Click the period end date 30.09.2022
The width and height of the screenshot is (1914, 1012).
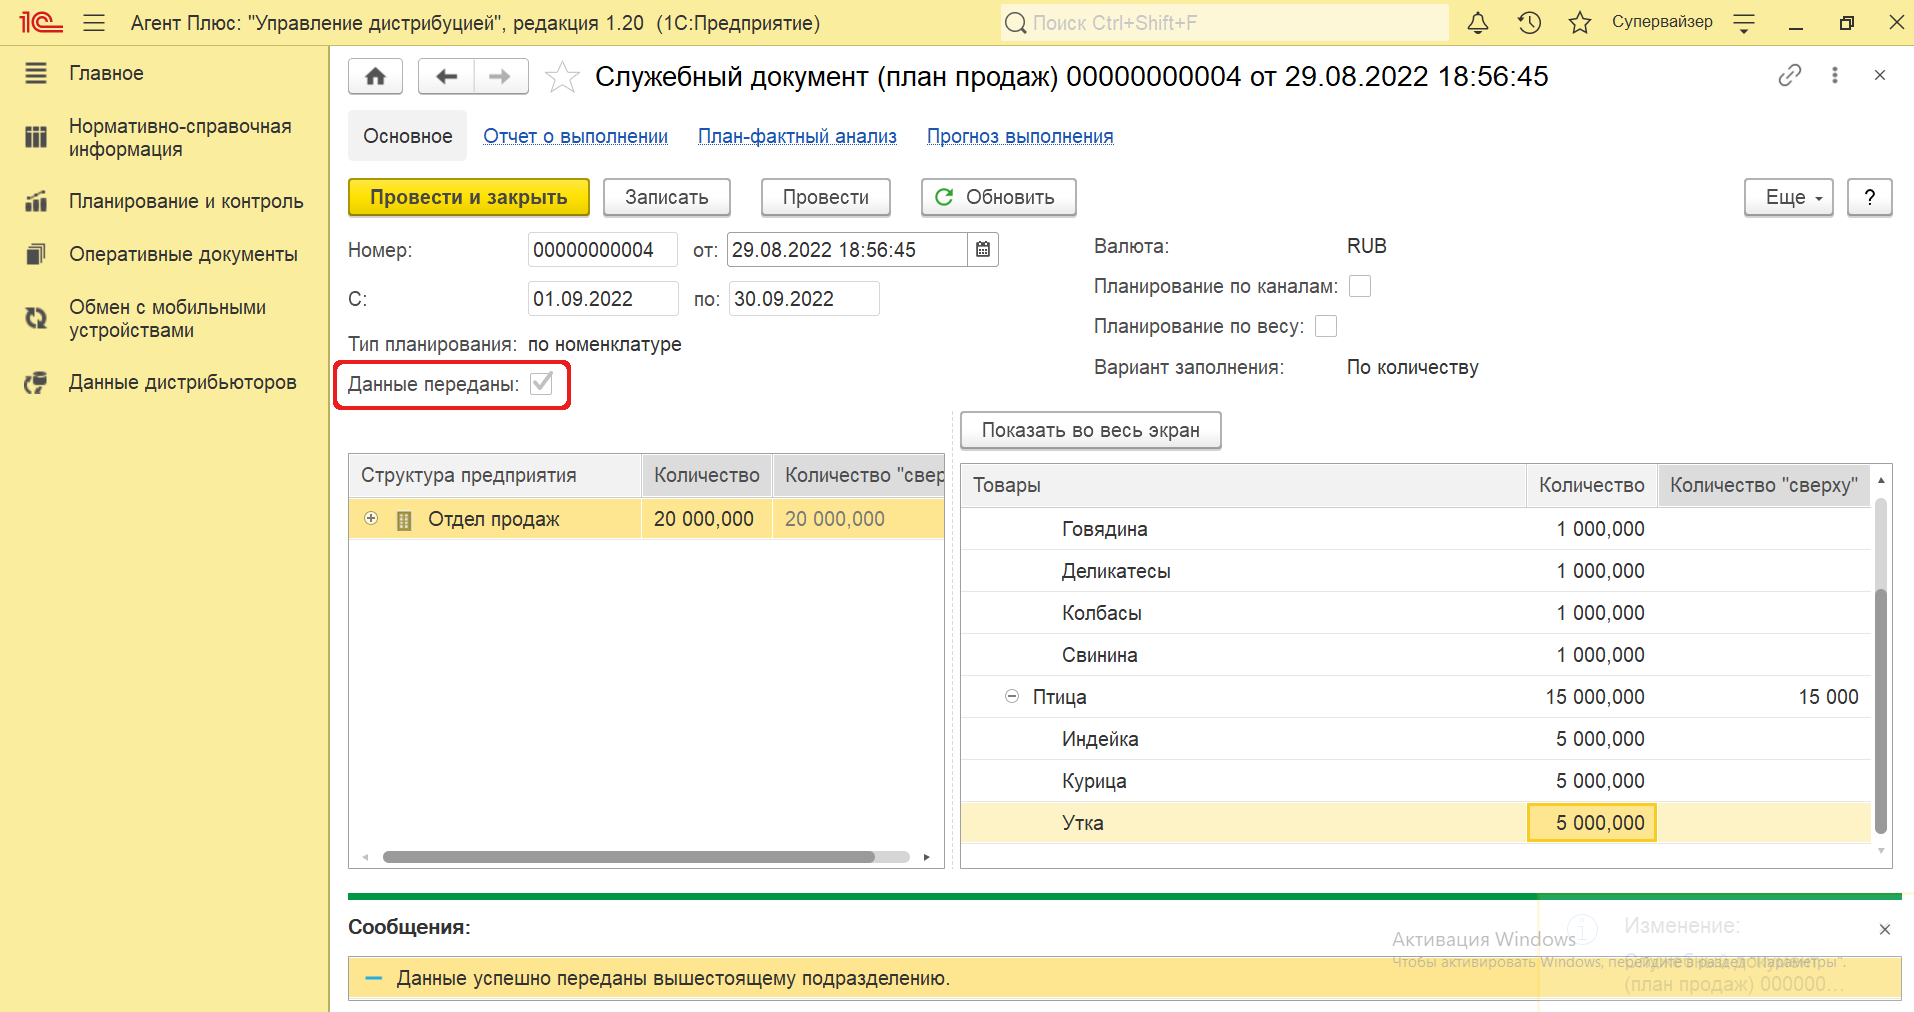804,299
